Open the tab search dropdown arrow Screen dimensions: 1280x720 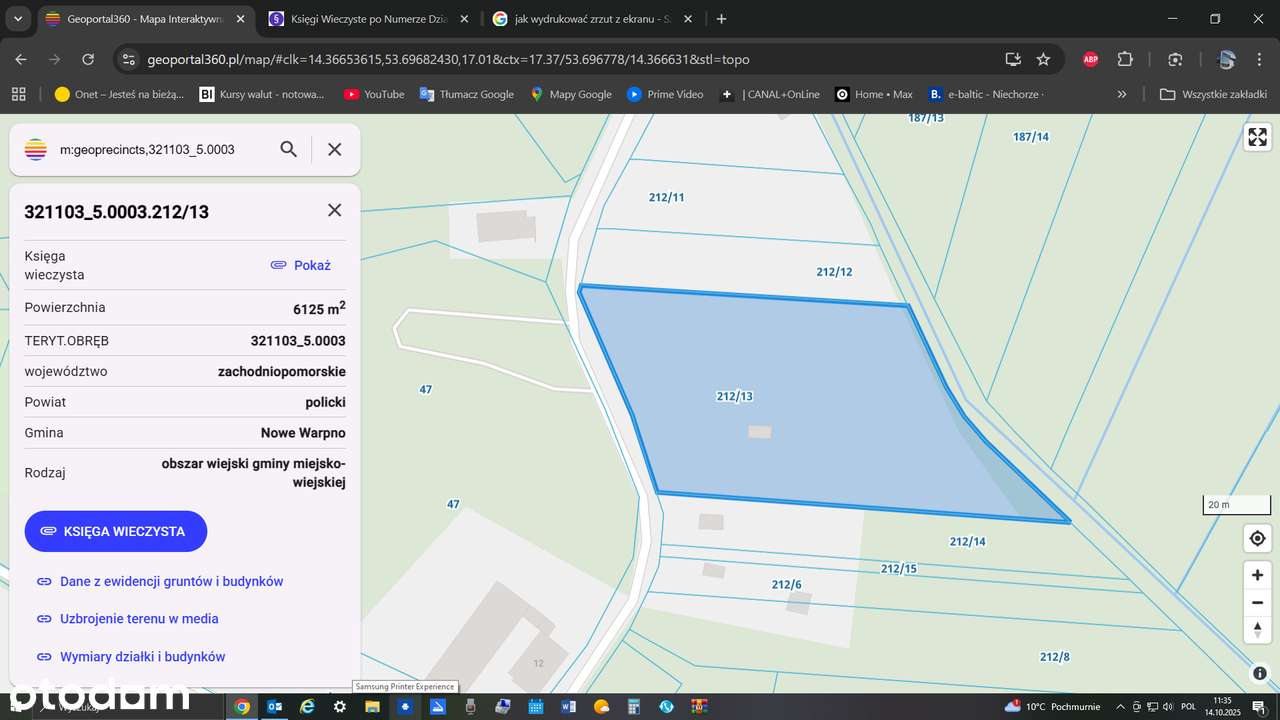[18, 19]
